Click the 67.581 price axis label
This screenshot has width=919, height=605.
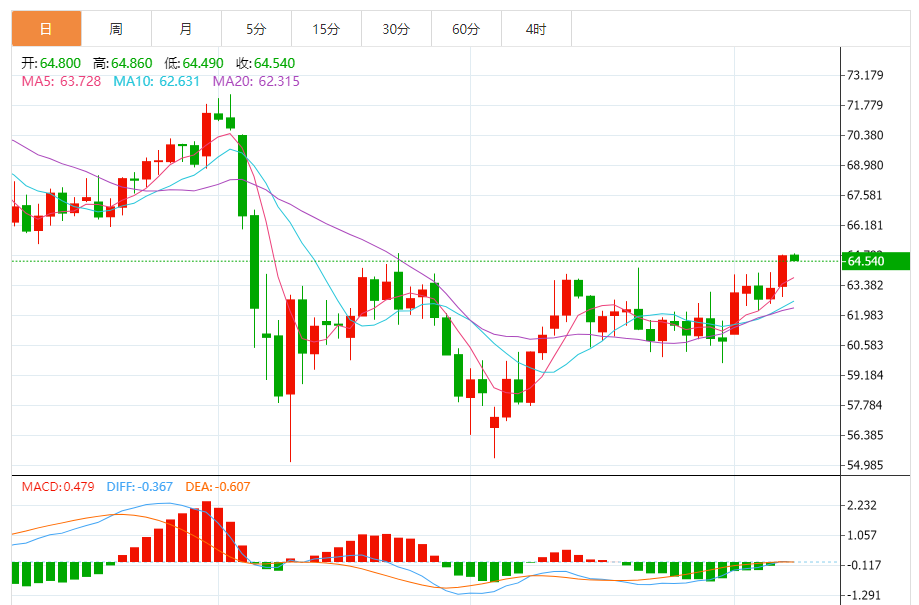tap(865, 195)
